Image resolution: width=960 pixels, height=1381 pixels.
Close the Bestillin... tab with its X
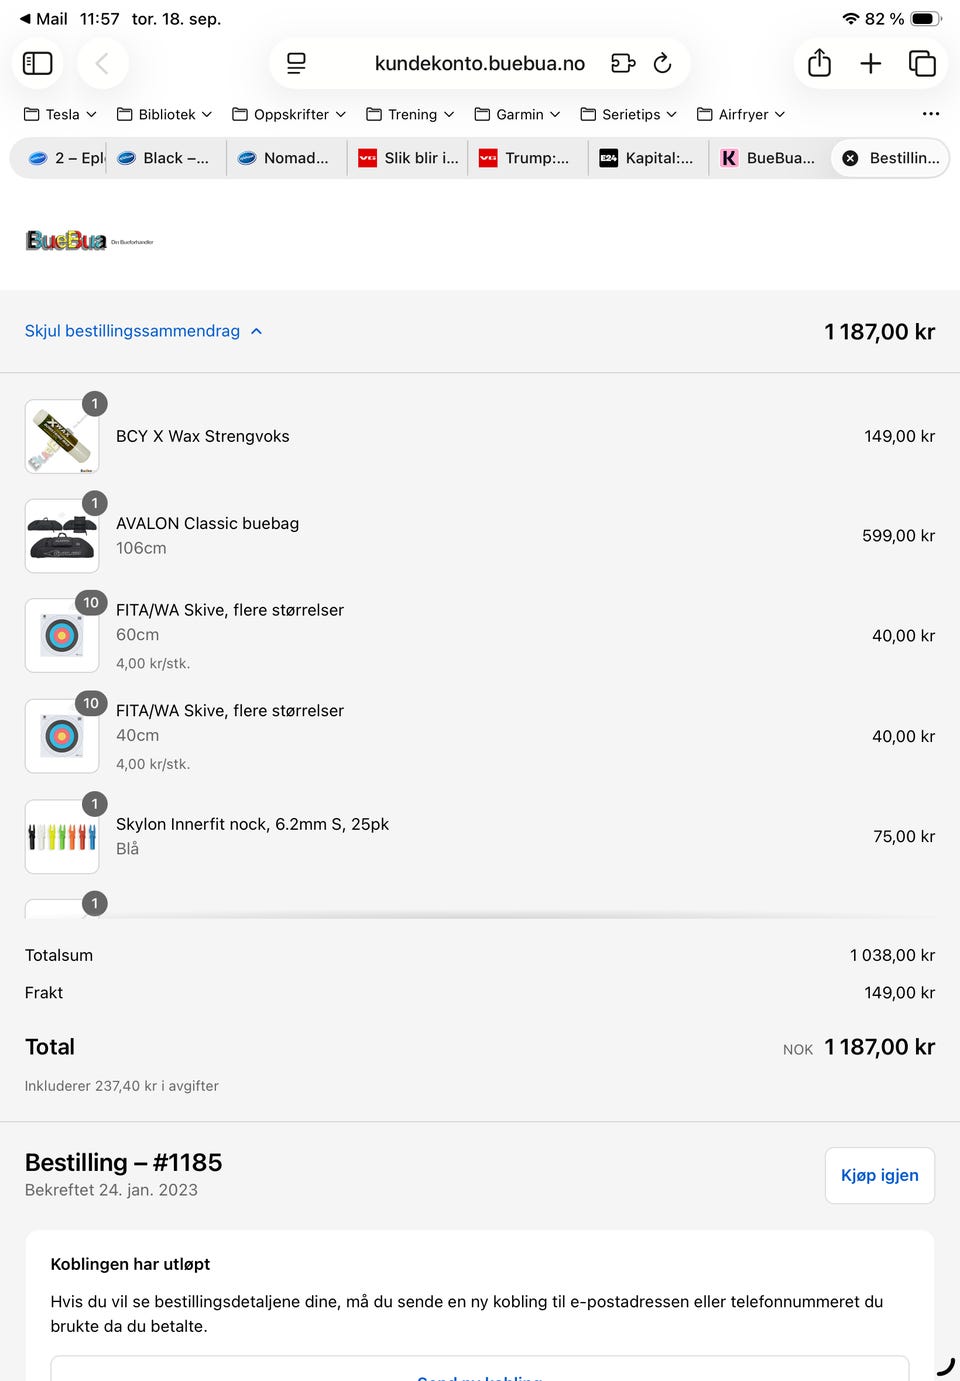850,158
